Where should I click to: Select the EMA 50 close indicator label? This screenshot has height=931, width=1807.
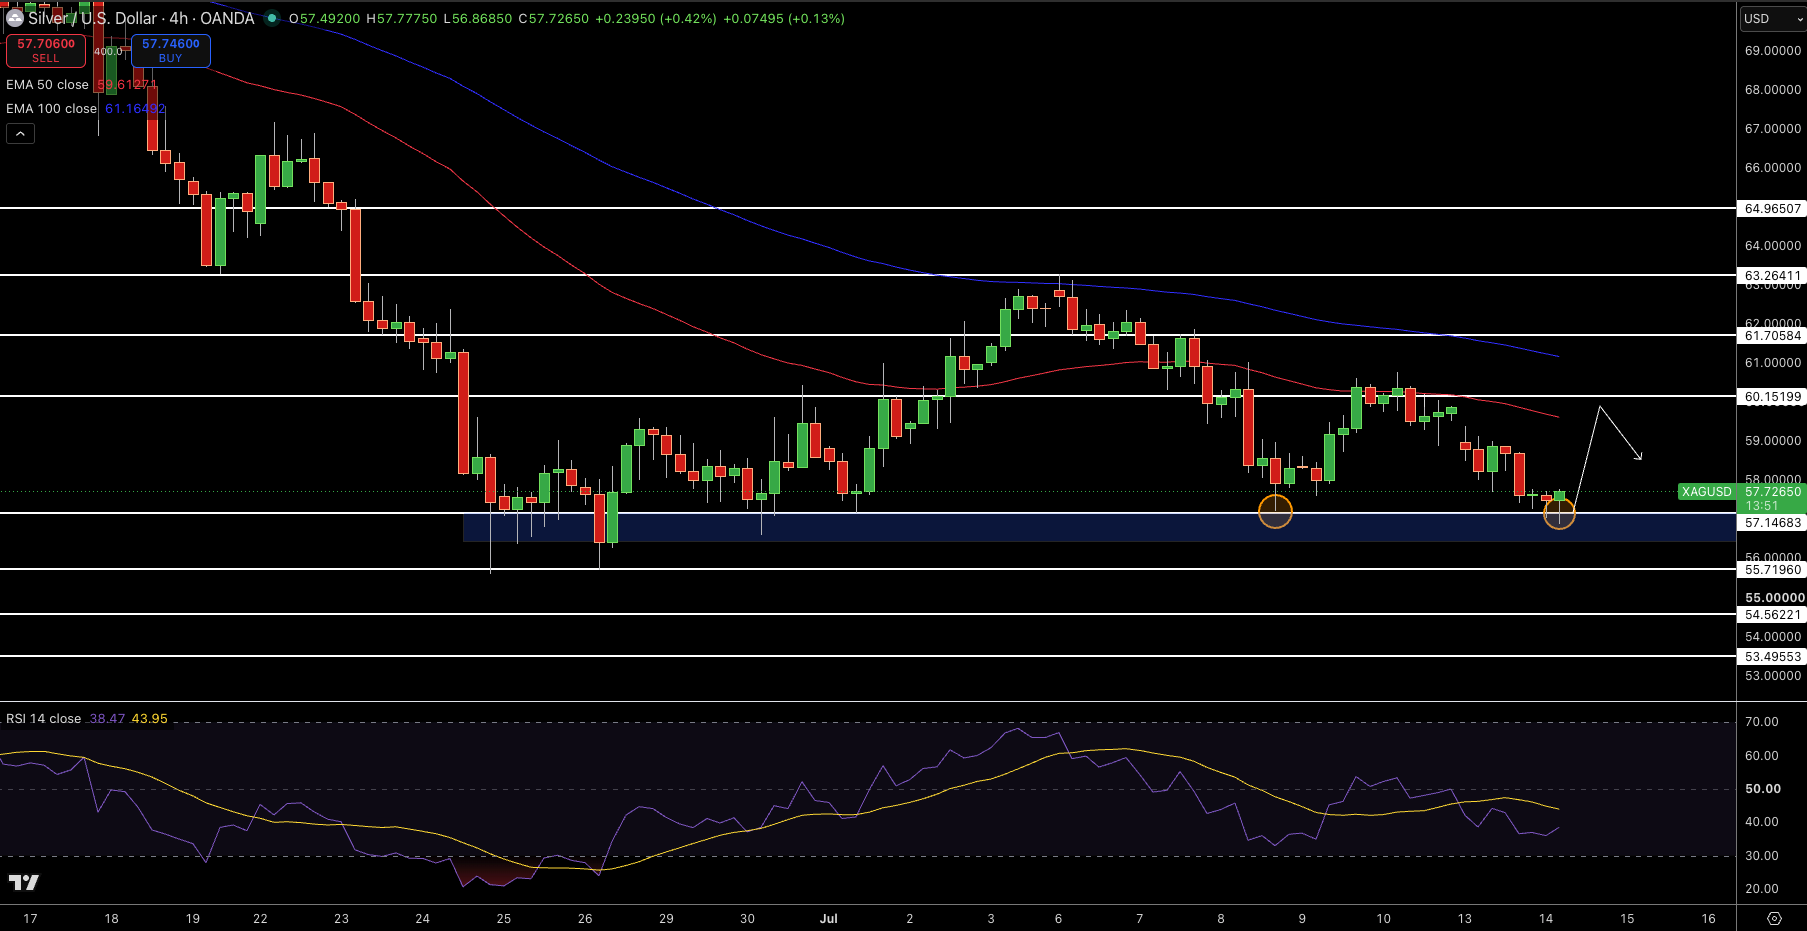point(47,85)
